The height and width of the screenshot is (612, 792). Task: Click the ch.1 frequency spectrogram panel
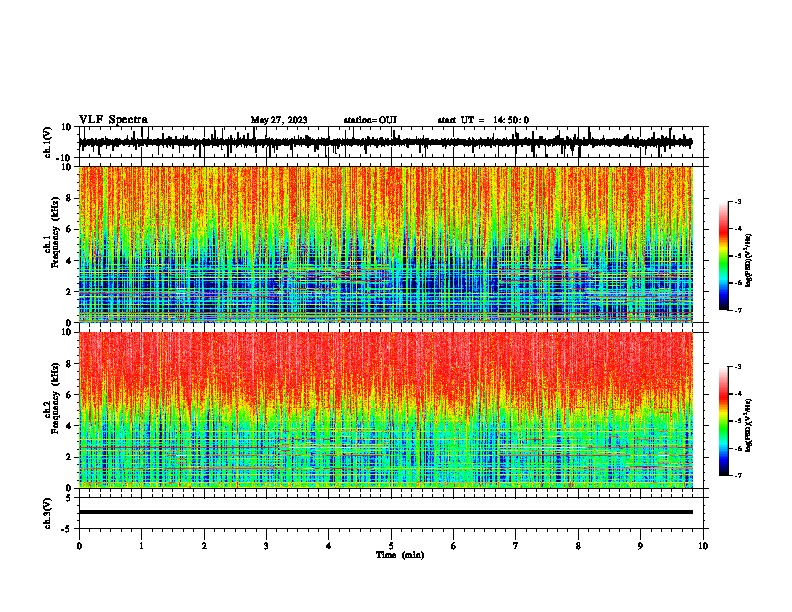point(386,244)
